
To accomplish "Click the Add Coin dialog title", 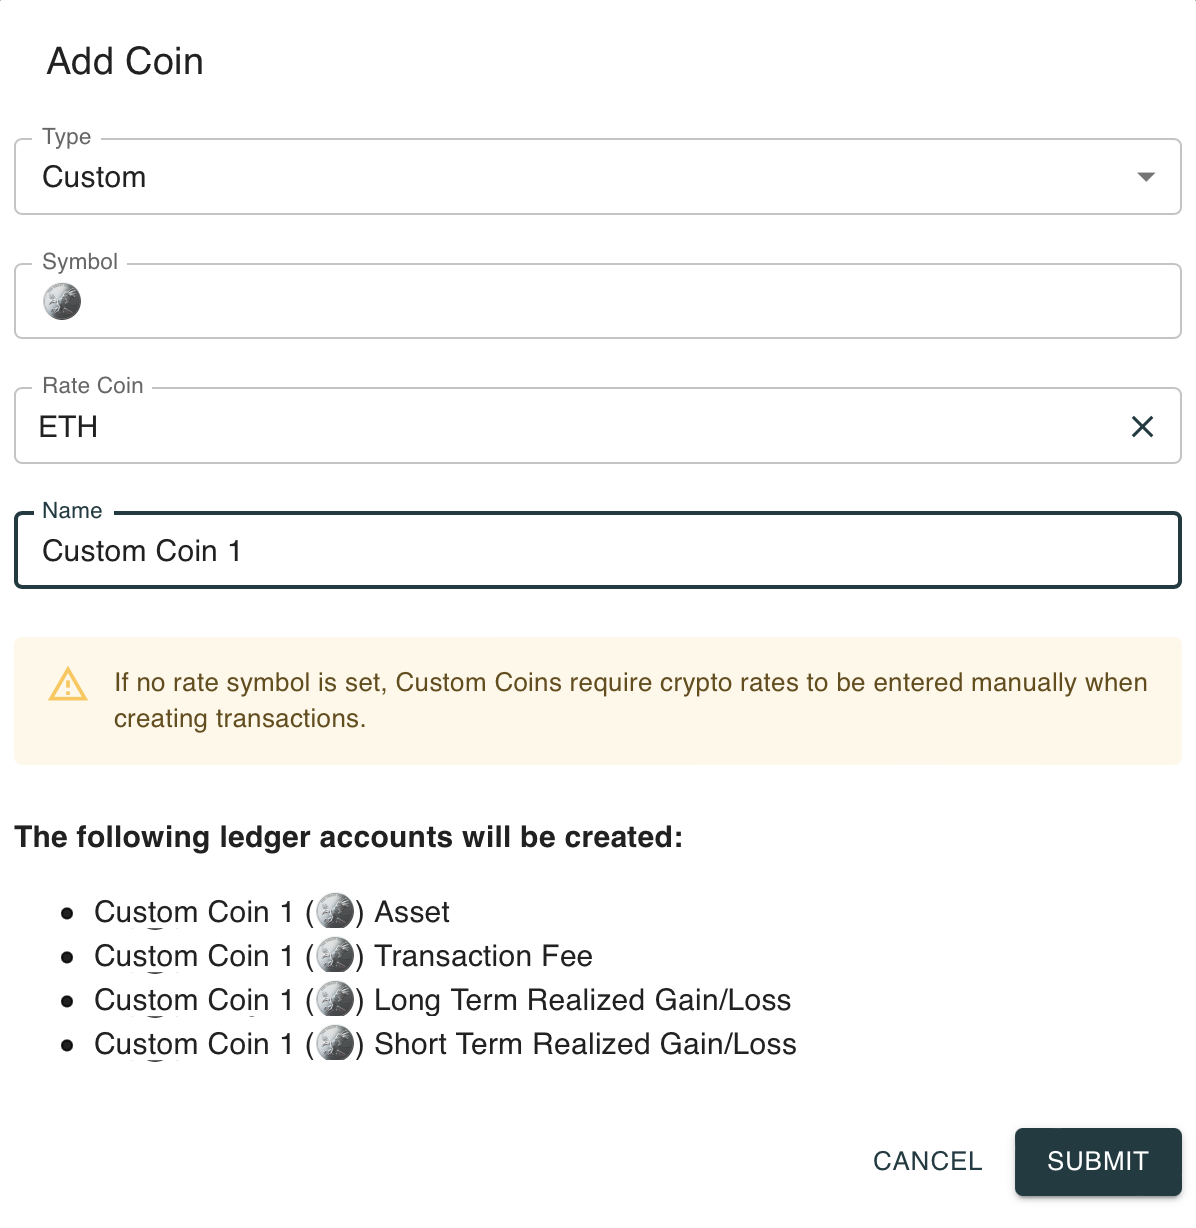I will pos(123,61).
